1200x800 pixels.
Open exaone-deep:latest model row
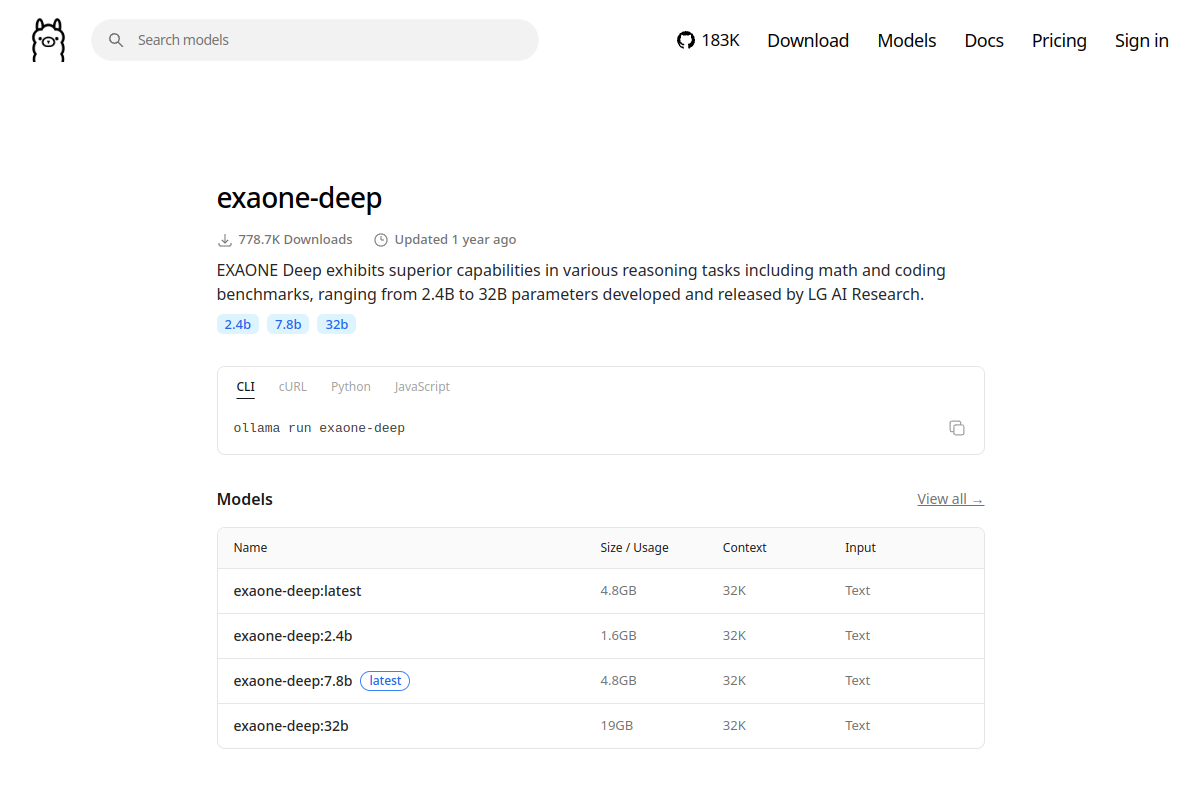pyautogui.click(x=601, y=591)
